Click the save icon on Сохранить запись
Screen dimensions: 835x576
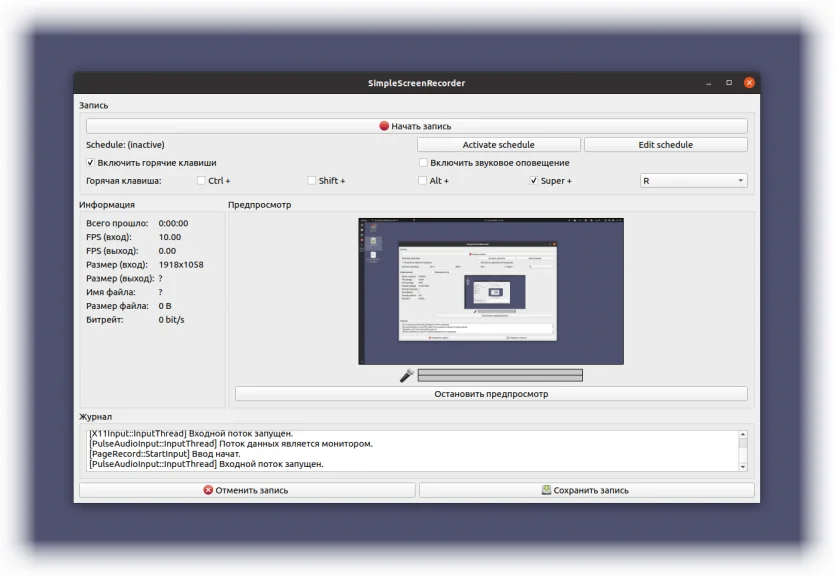[x=546, y=490]
